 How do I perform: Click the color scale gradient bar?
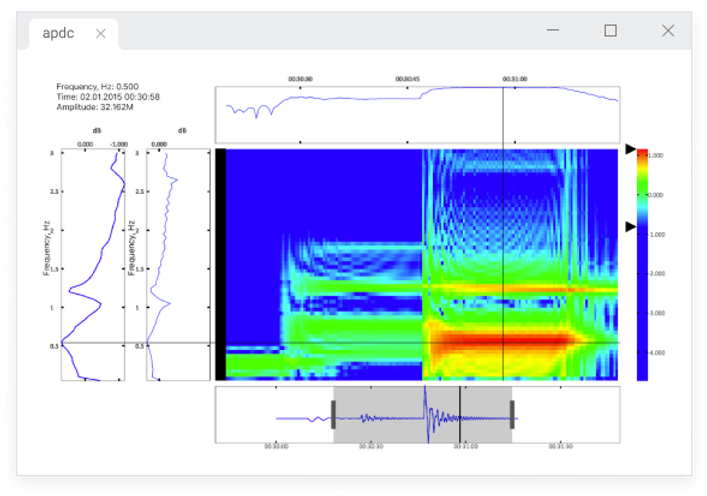point(642,265)
